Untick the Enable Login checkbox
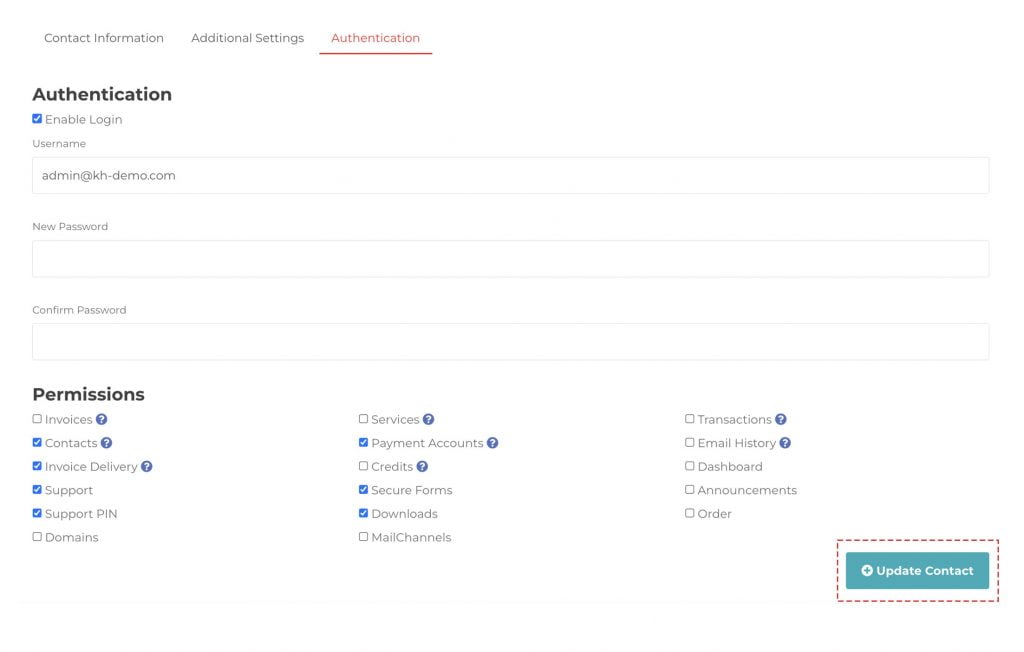Screen dimensions: 1024x652 click(37, 119)
